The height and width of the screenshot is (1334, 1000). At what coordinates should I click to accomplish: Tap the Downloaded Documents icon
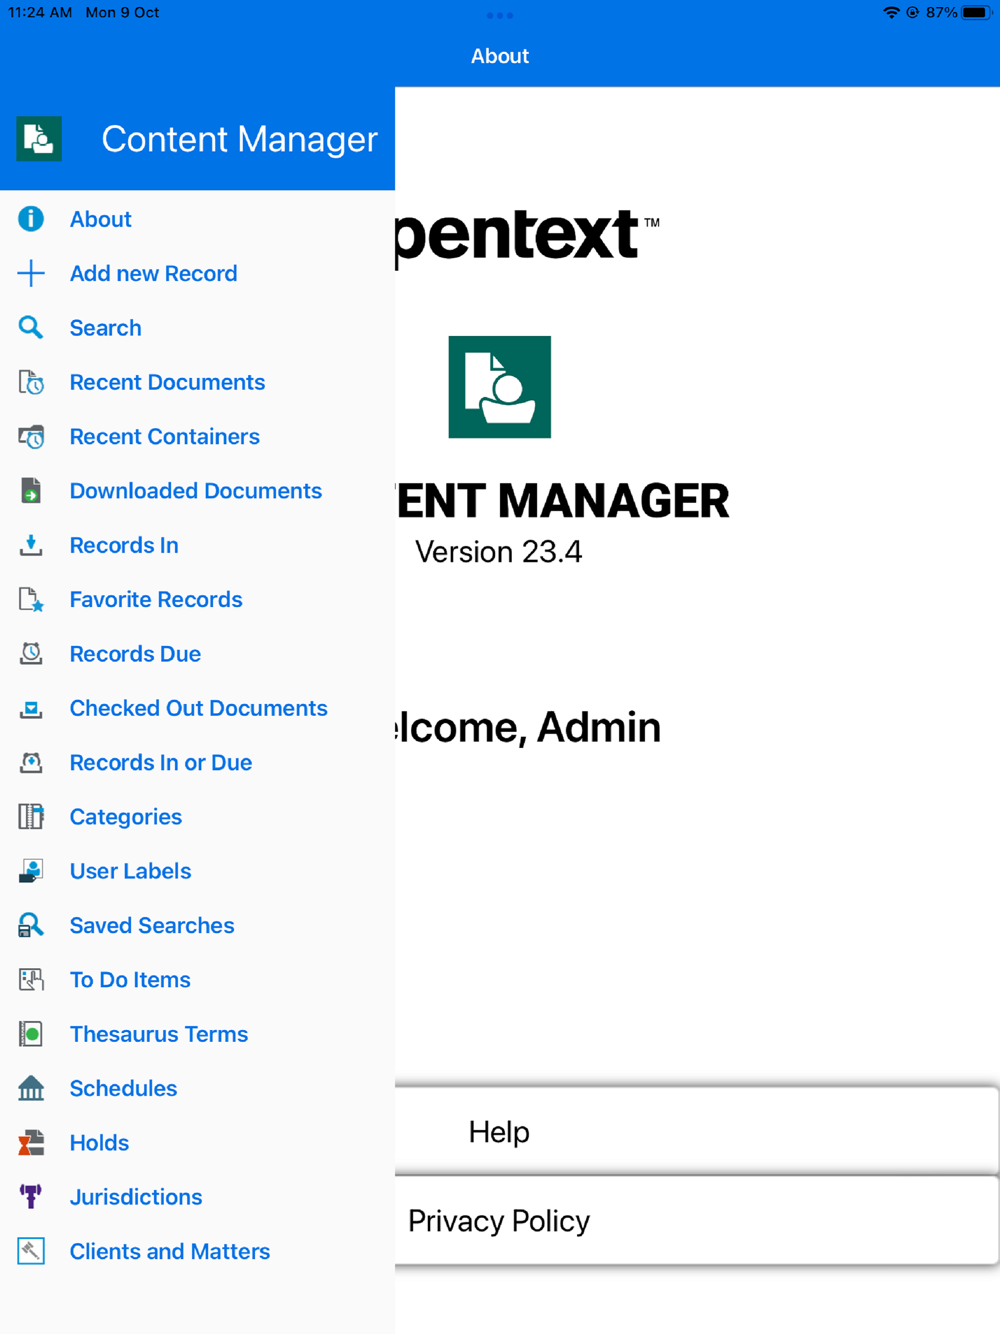pyautogui.click(x=31, y=491)
